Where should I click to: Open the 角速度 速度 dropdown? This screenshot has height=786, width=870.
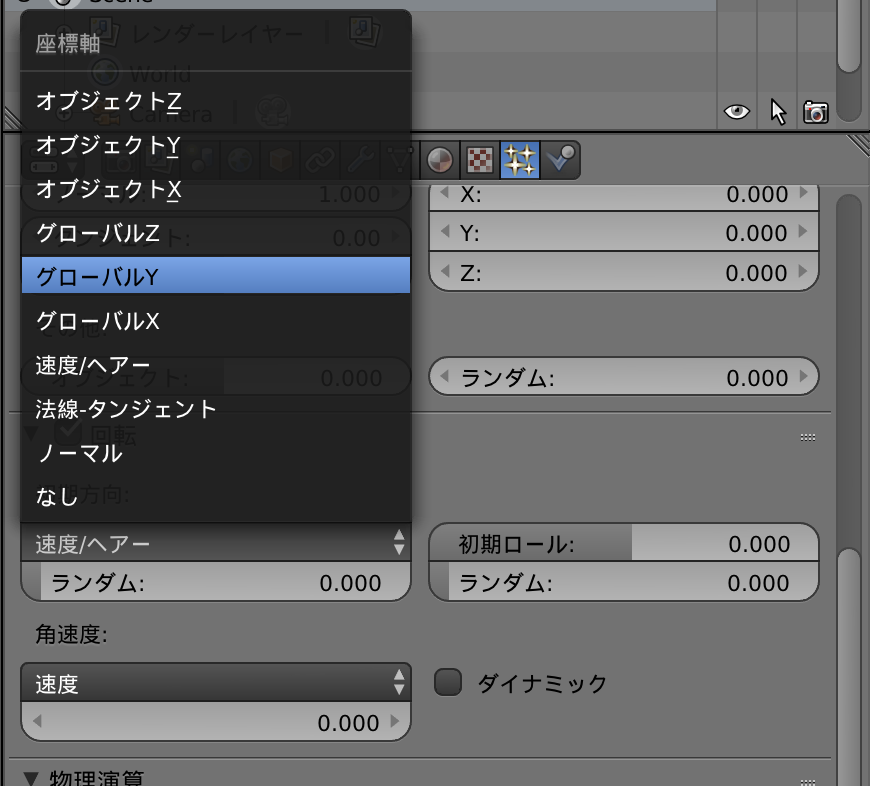click(x=216, y=682)
